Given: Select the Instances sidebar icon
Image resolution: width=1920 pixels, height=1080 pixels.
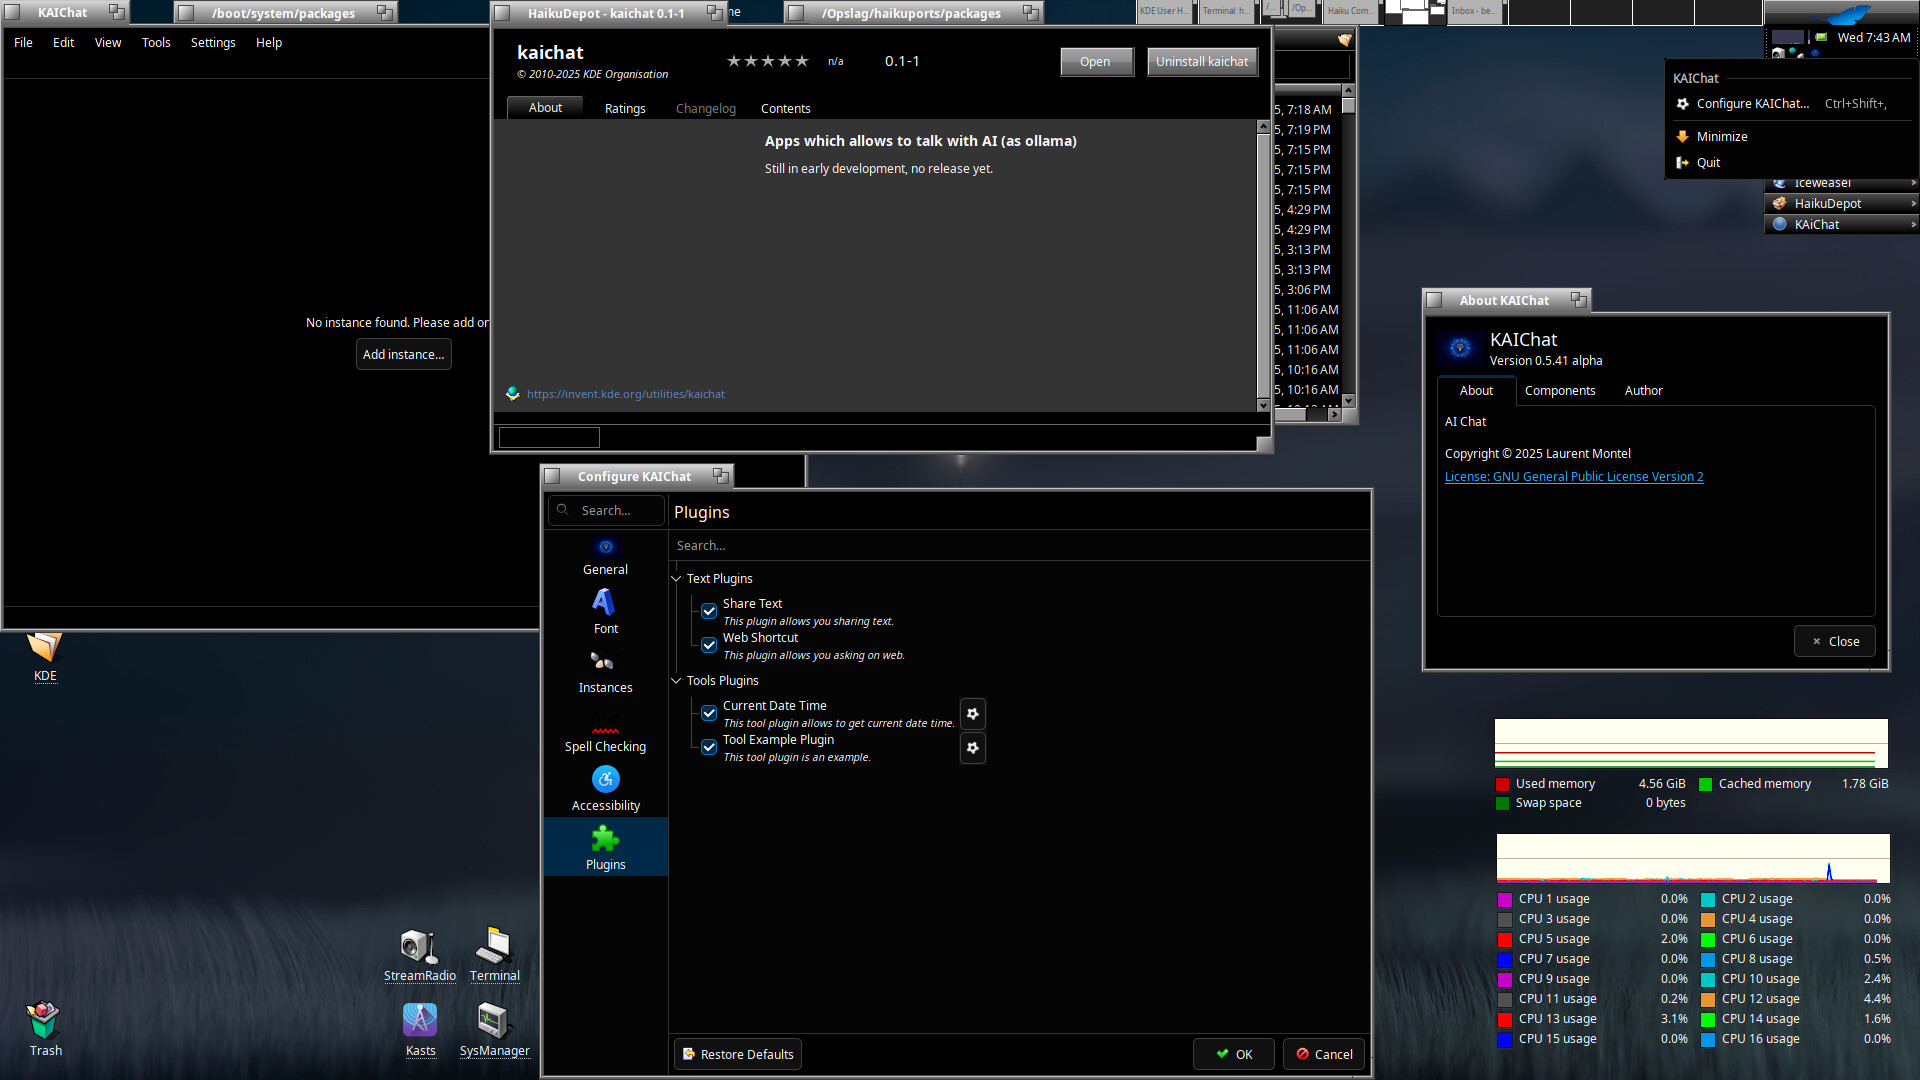Looking at the screenshot, I should click(605, 662).
